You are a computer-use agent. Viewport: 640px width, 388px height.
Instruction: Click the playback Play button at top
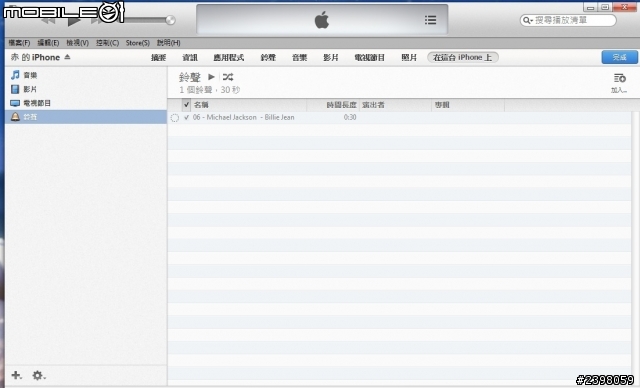click(73, 20)
